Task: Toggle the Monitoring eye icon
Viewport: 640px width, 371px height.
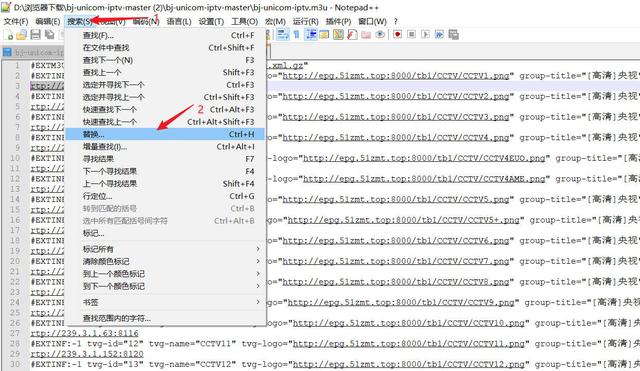Action: pos(380,35)
